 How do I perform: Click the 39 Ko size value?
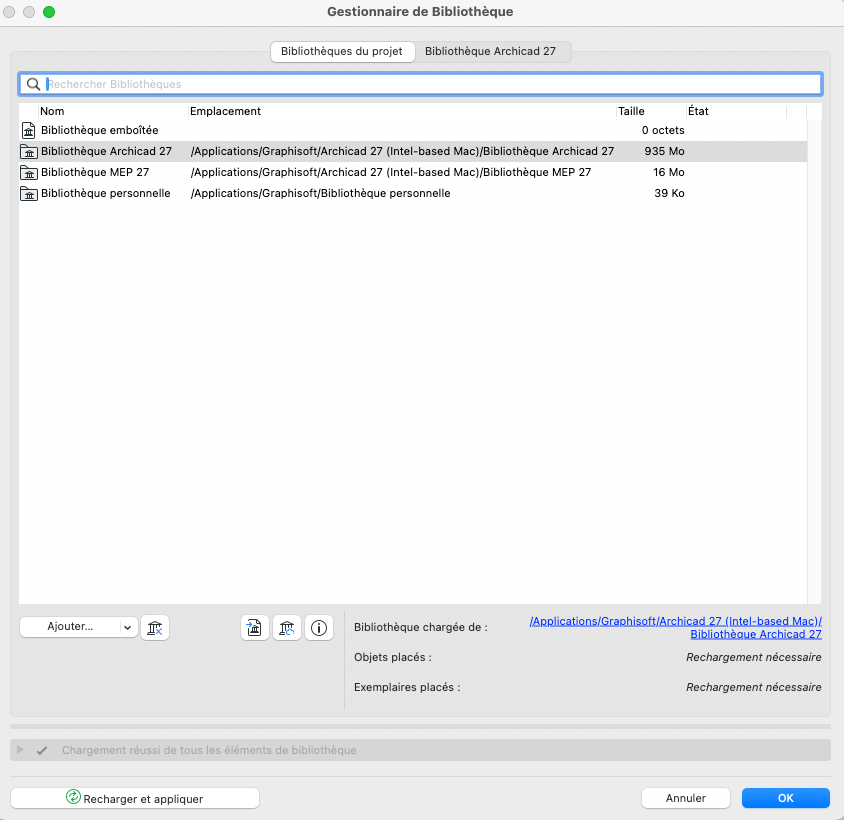click(x=669, y=193)
